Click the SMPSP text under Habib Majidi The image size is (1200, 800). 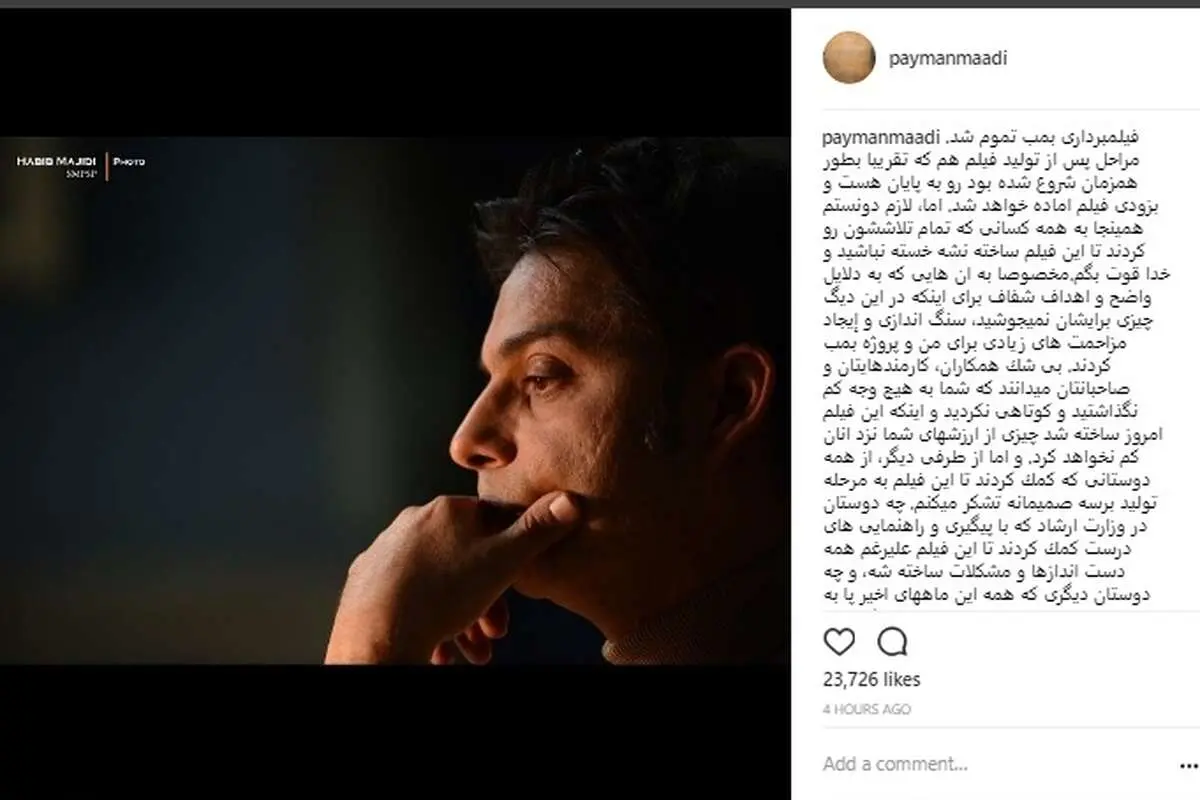81,175
